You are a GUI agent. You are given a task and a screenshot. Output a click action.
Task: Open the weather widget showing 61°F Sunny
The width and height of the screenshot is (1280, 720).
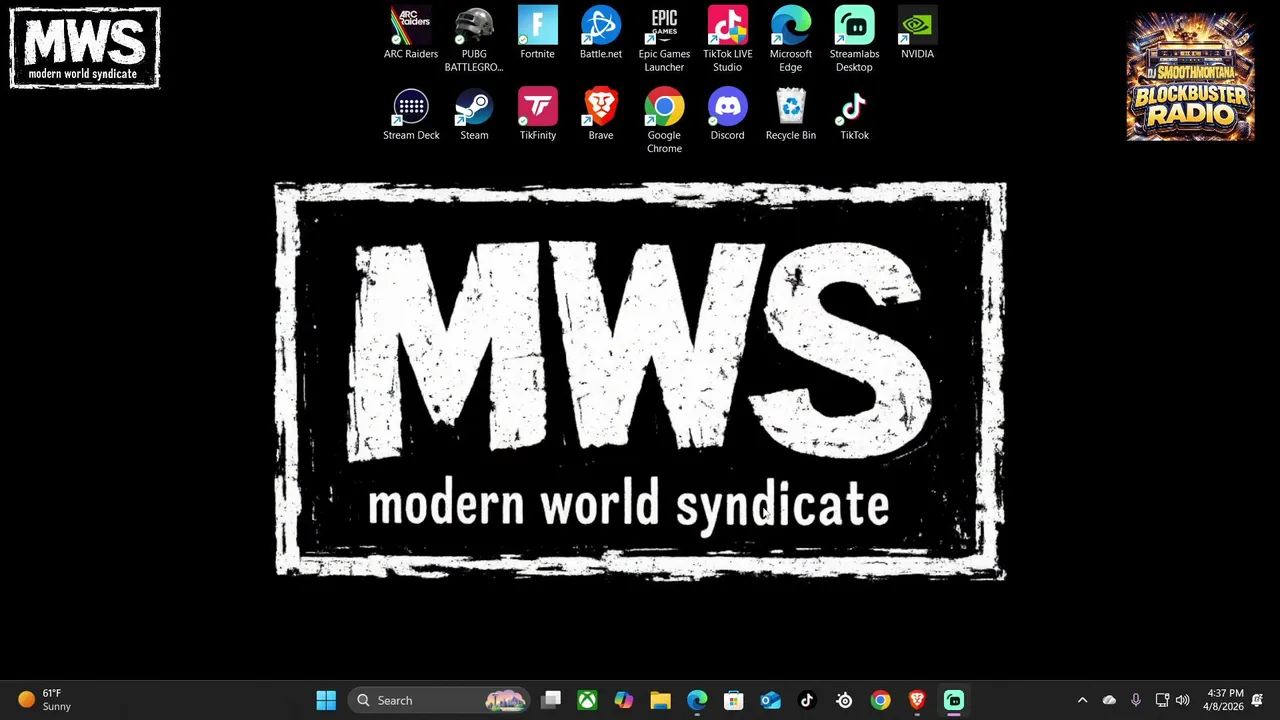45,700
